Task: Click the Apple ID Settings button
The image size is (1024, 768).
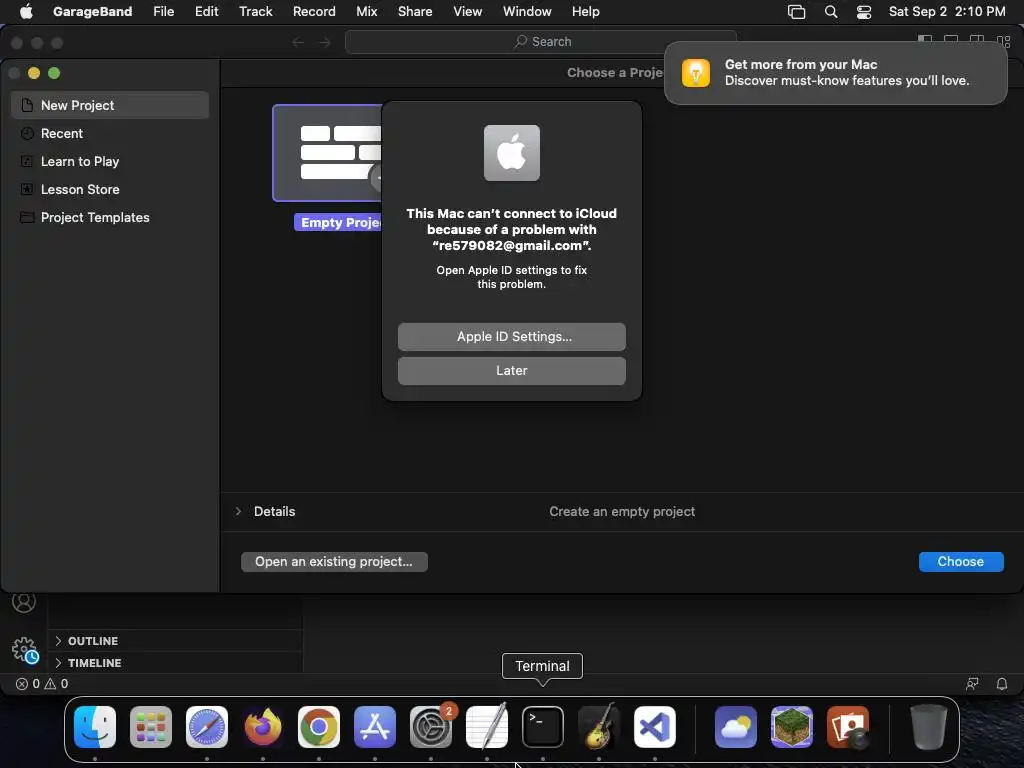Action: click(511, 336)
